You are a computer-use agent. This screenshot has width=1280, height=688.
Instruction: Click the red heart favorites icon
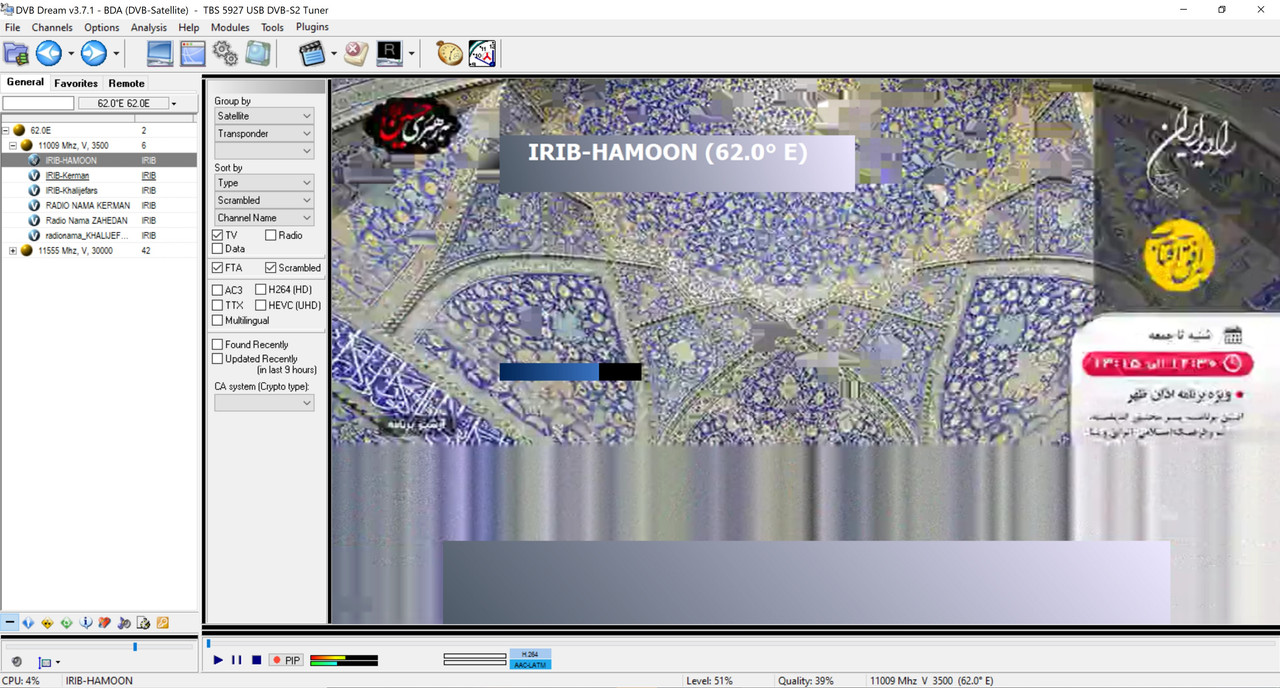coord(105,622)
